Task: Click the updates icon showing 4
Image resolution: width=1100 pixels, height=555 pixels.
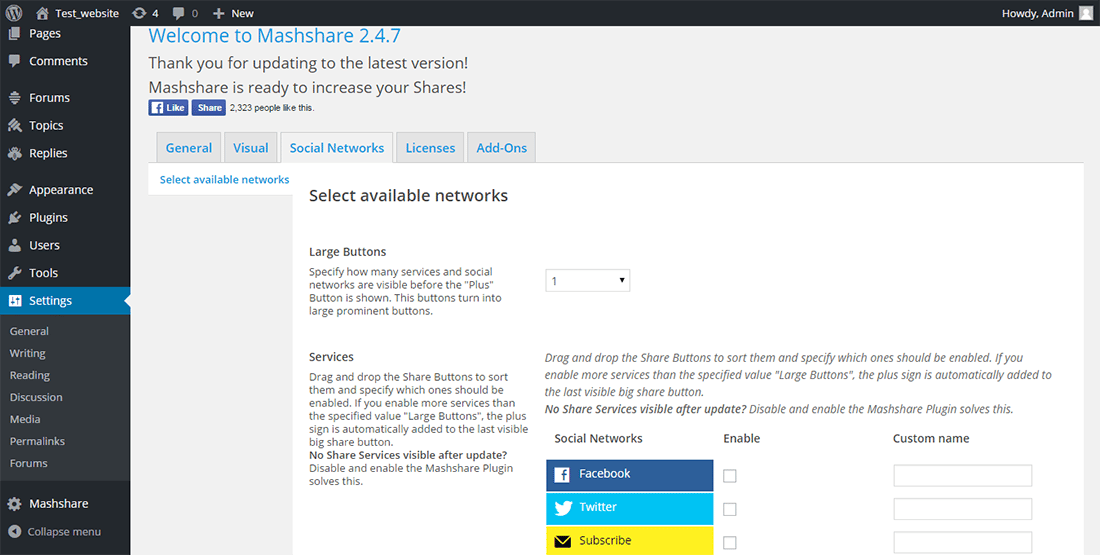Action: coord(140,13)
